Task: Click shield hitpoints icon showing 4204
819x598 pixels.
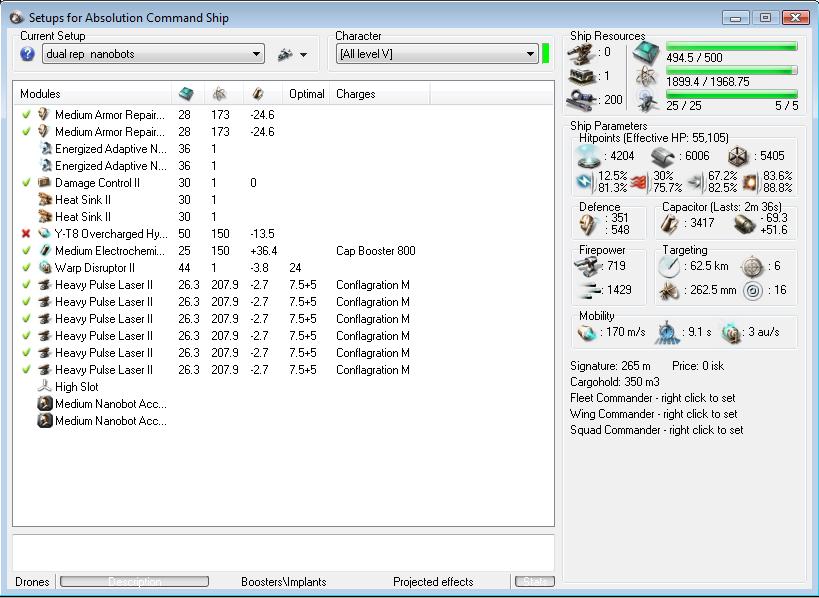Action: tap(588, 156)
